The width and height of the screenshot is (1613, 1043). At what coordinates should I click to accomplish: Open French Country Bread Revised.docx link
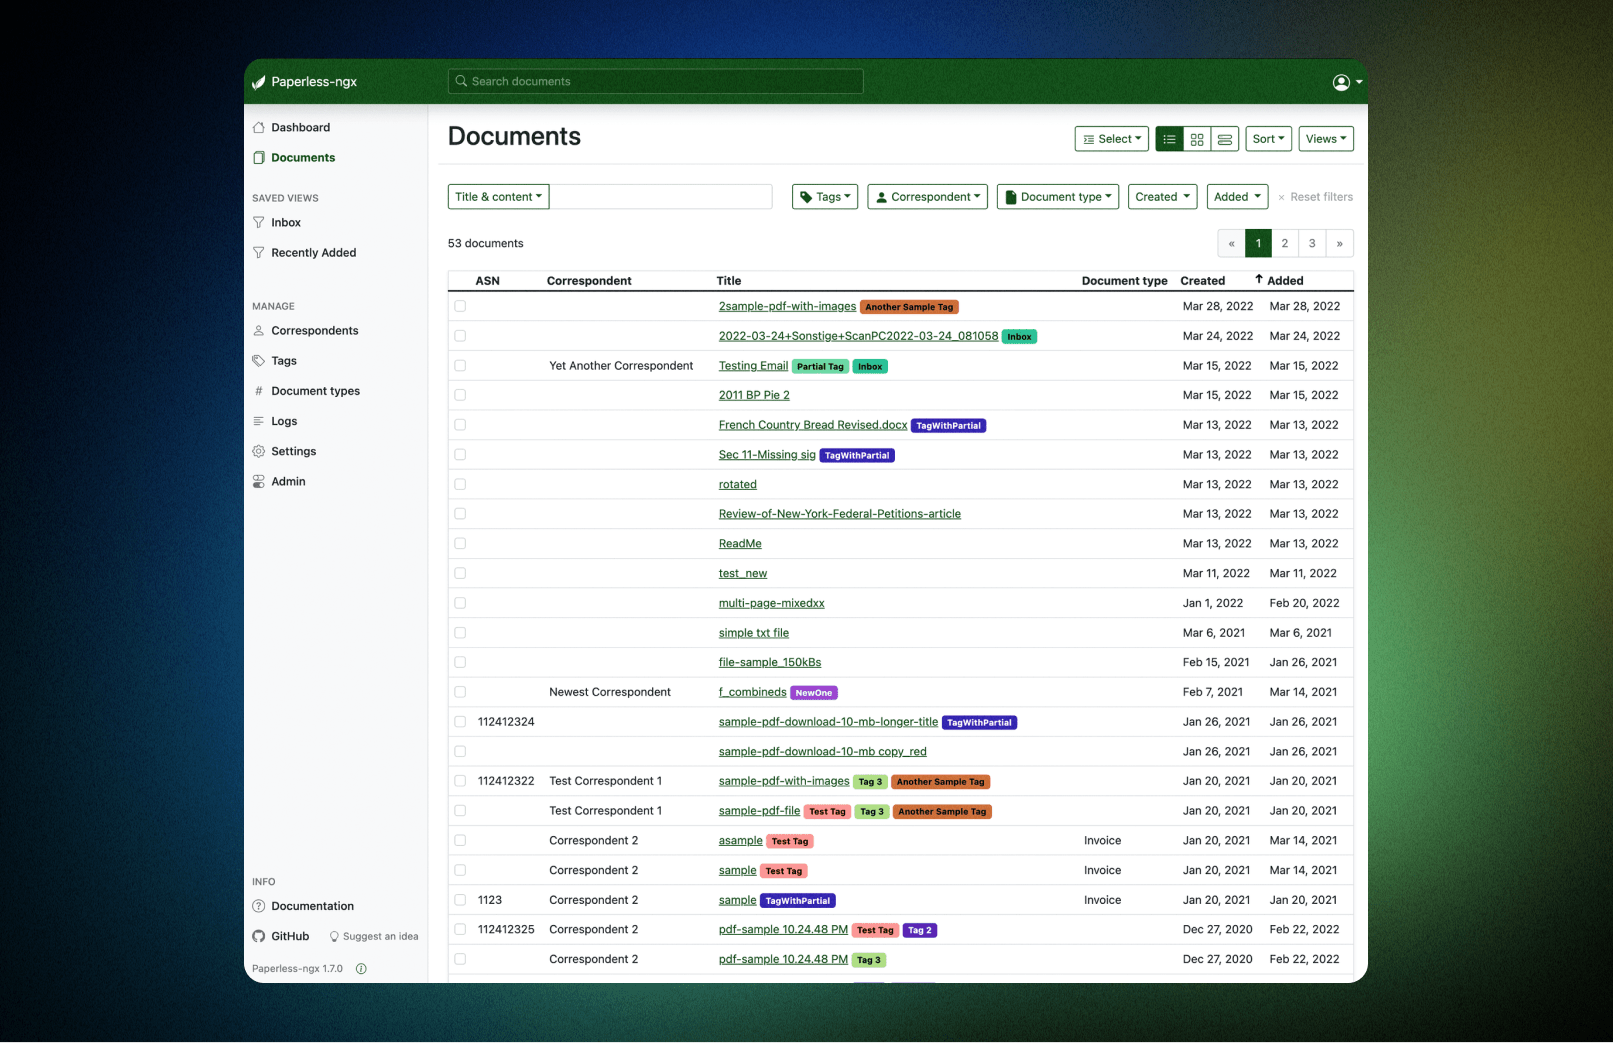click(x=813, y=425)
